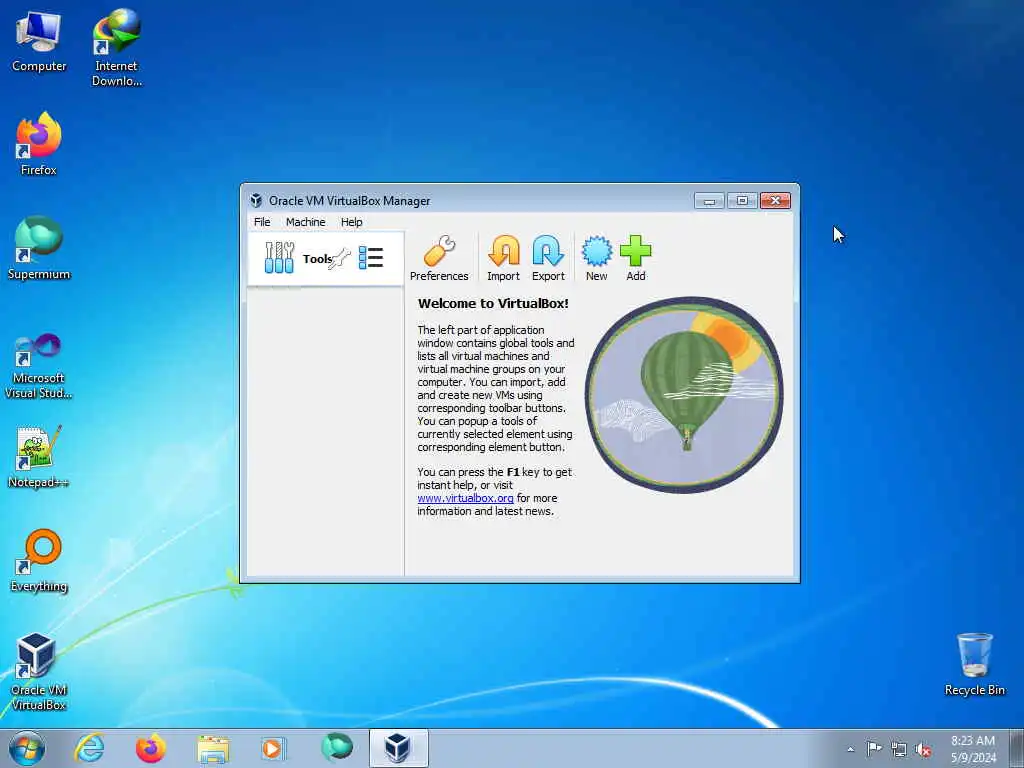Image resolution: width=1024 pixels, height=768 pixels.
Task: Select the Internet Download Manager desktop icon
Action: pyautogui.click(x=116, y=48)
